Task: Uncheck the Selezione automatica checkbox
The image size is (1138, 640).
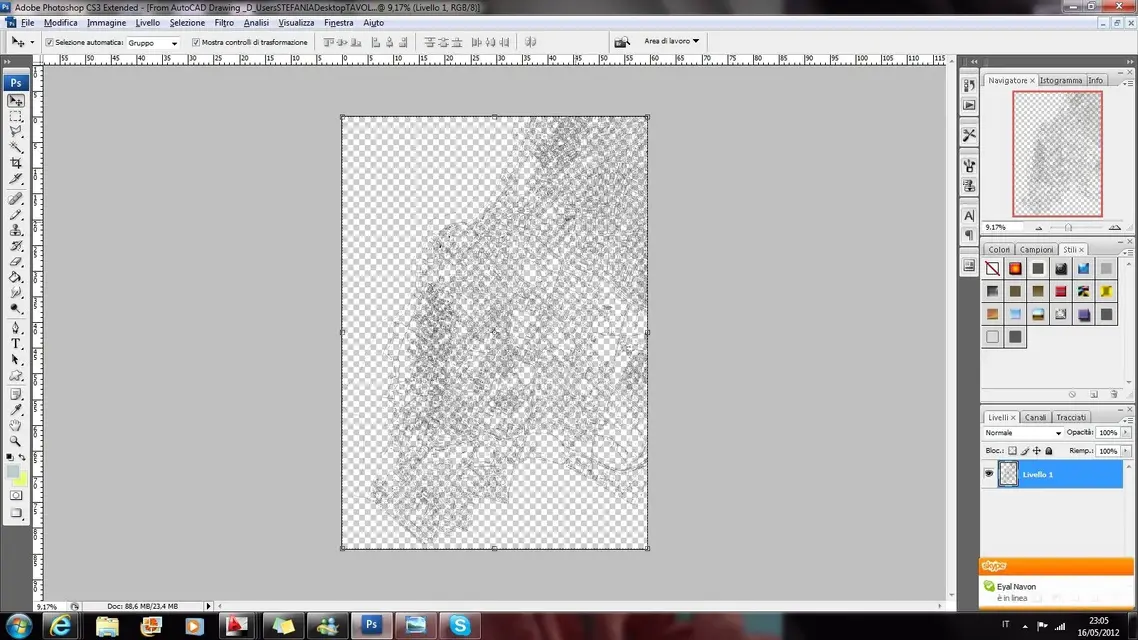Action: coord(49,43)
